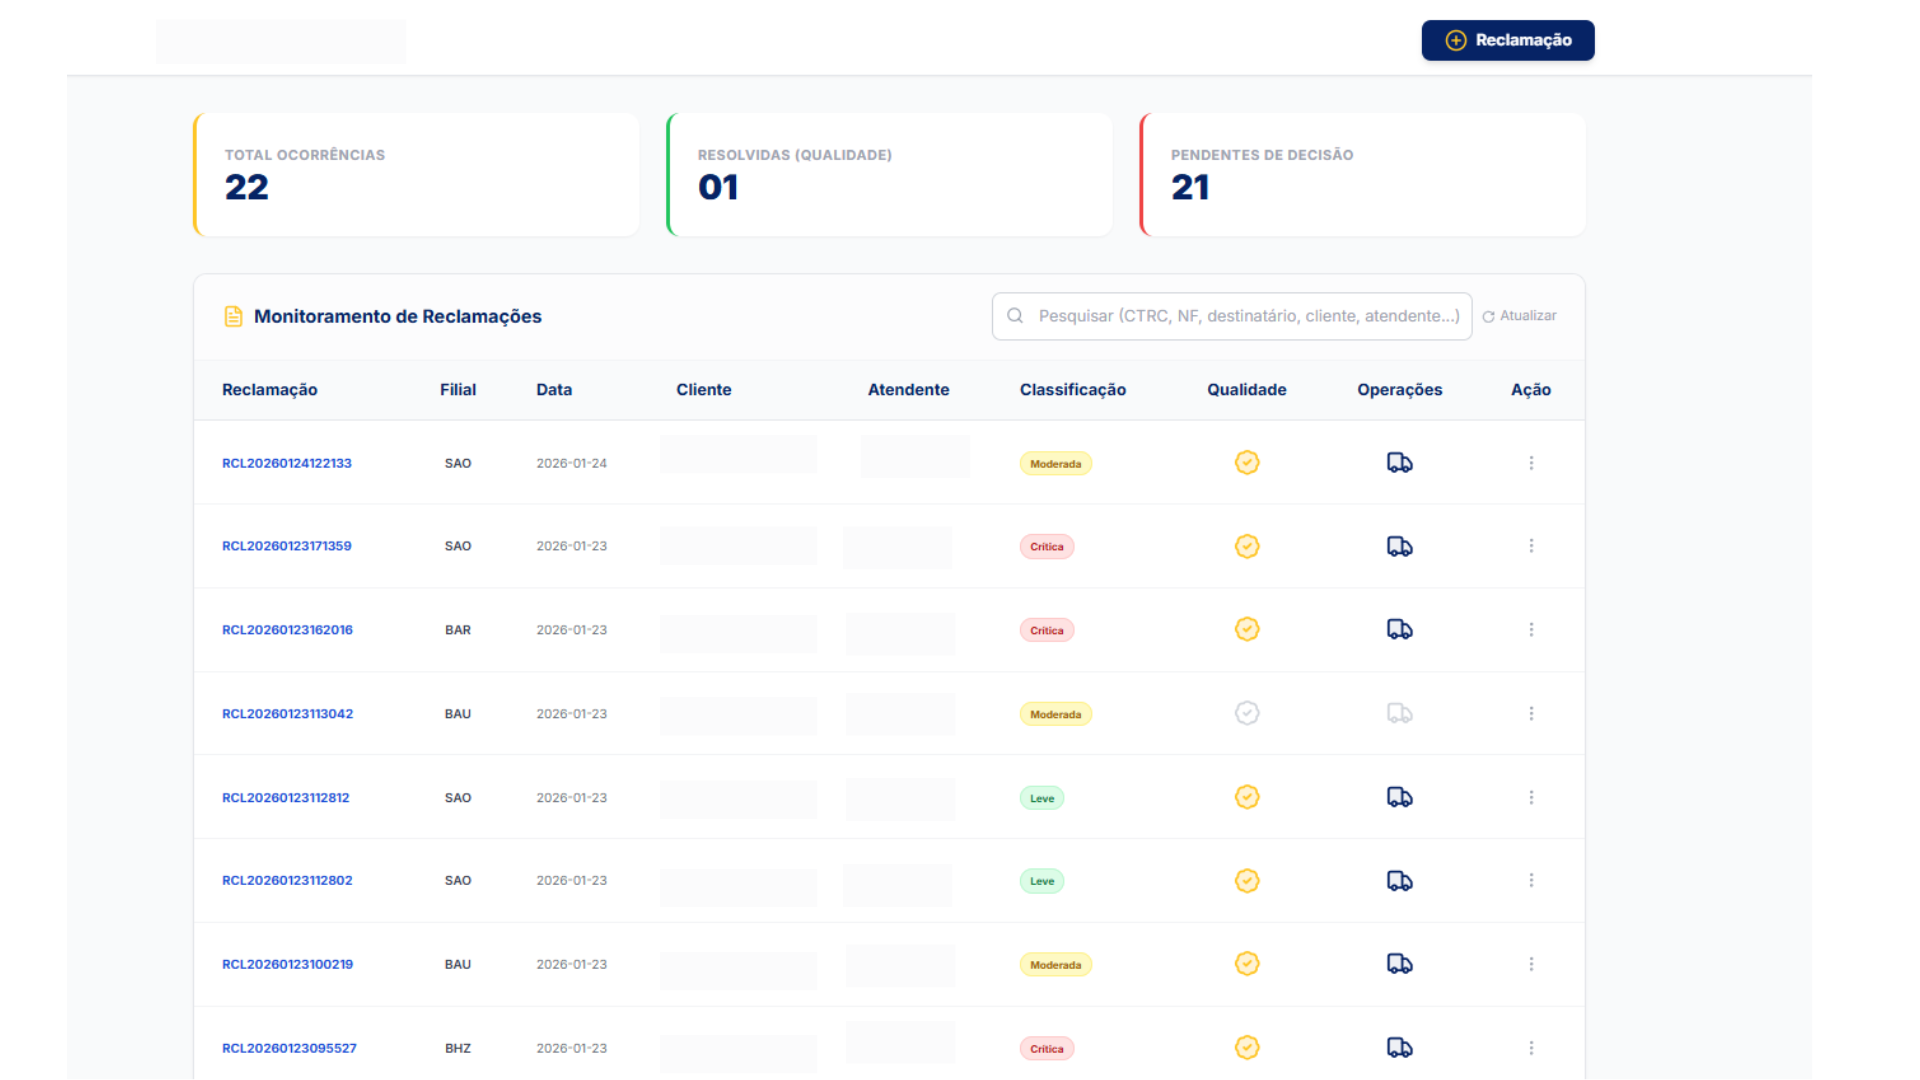Click quality check icon for RCL20260123162016
The height and width of the screenshot is (1080, 1920).
pos(1246,630)
